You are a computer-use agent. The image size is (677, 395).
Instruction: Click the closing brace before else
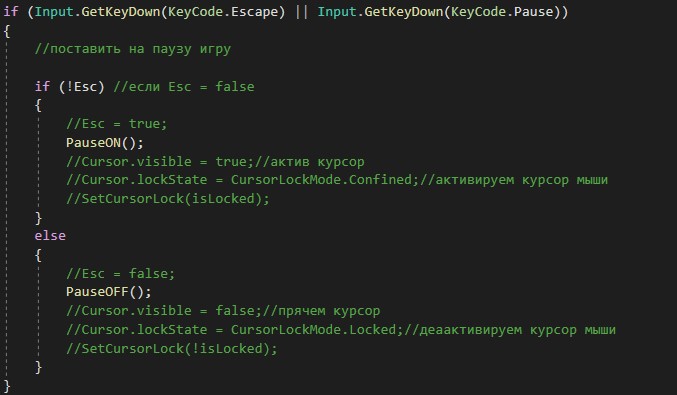click(x=38, y=218)
